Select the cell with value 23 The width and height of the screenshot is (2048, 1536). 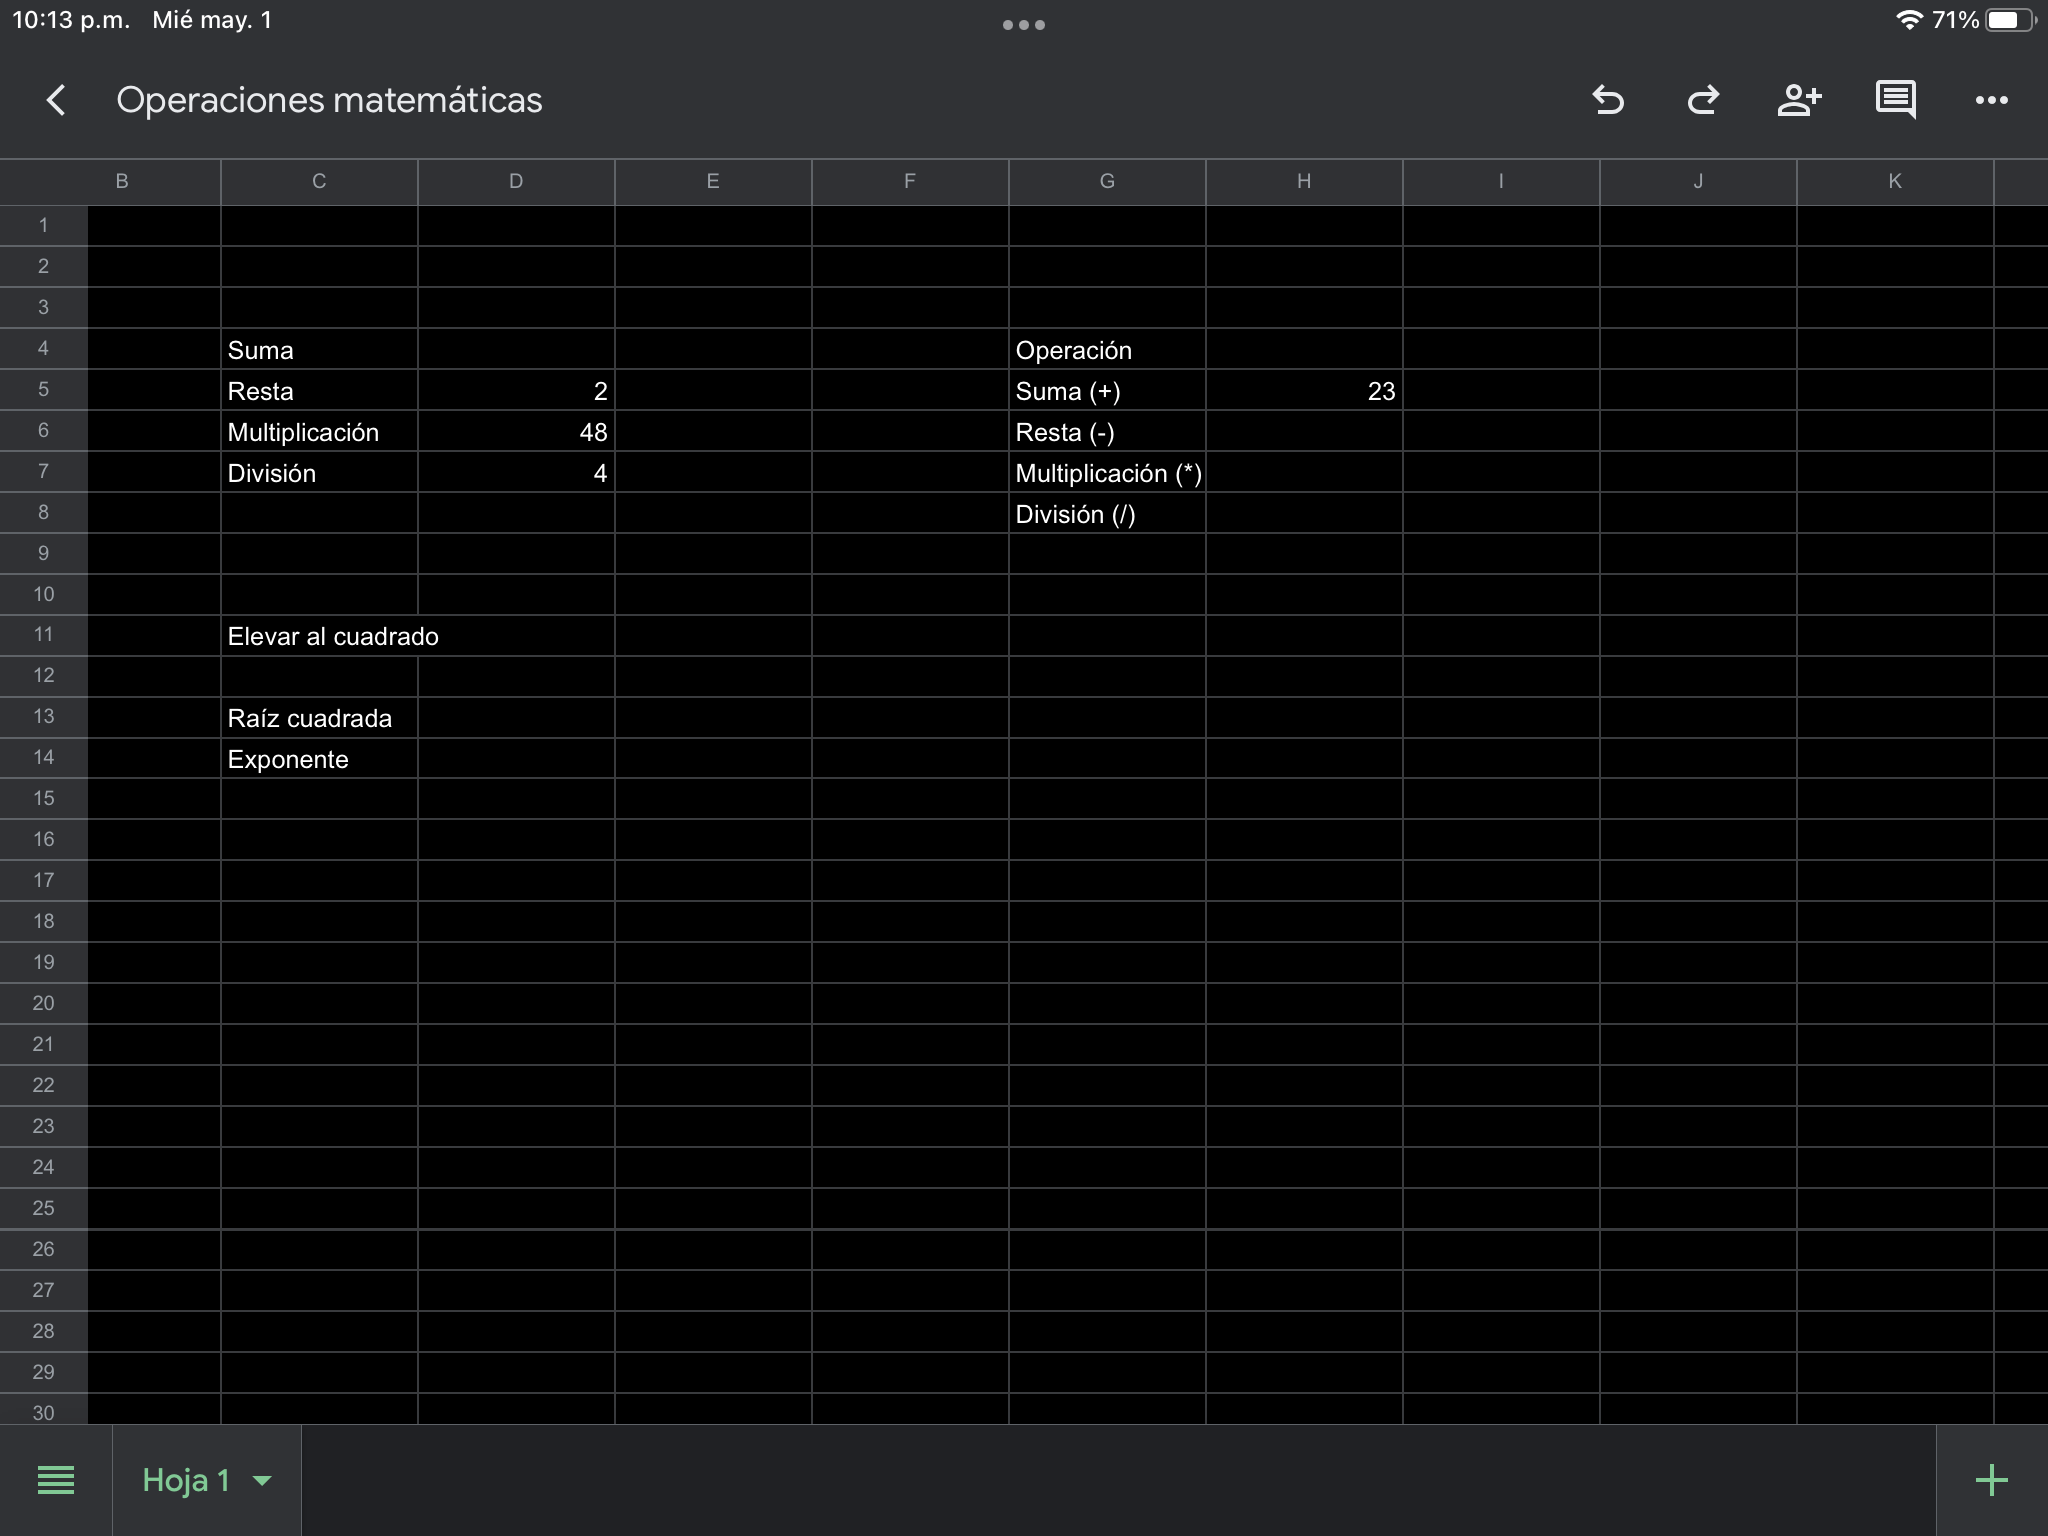click(1304, 391)
